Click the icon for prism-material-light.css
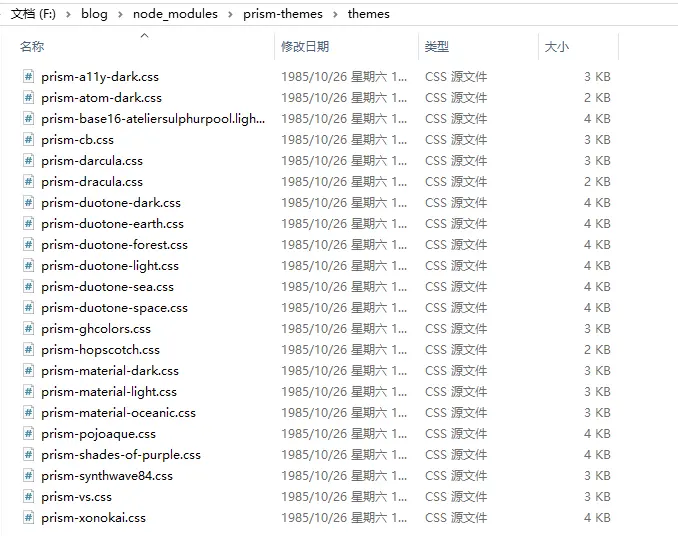Screen dimensions: 678x536 tap(28, 392)
